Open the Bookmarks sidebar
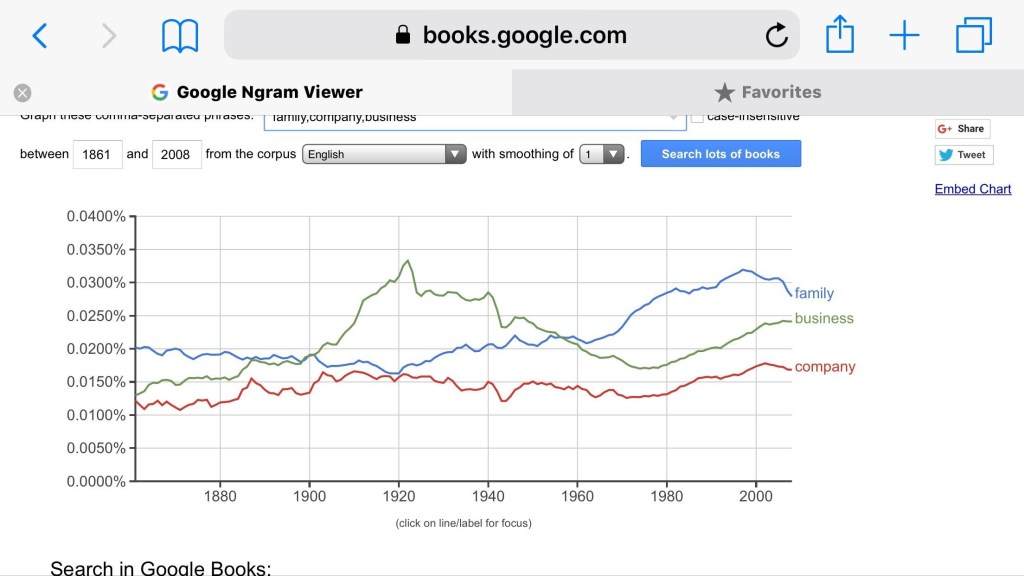Screen dimensions: 1024x576 [x=178, y=35]
